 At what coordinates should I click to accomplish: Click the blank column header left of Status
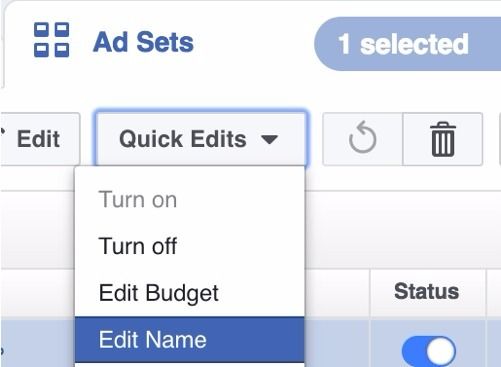[337, 293]
